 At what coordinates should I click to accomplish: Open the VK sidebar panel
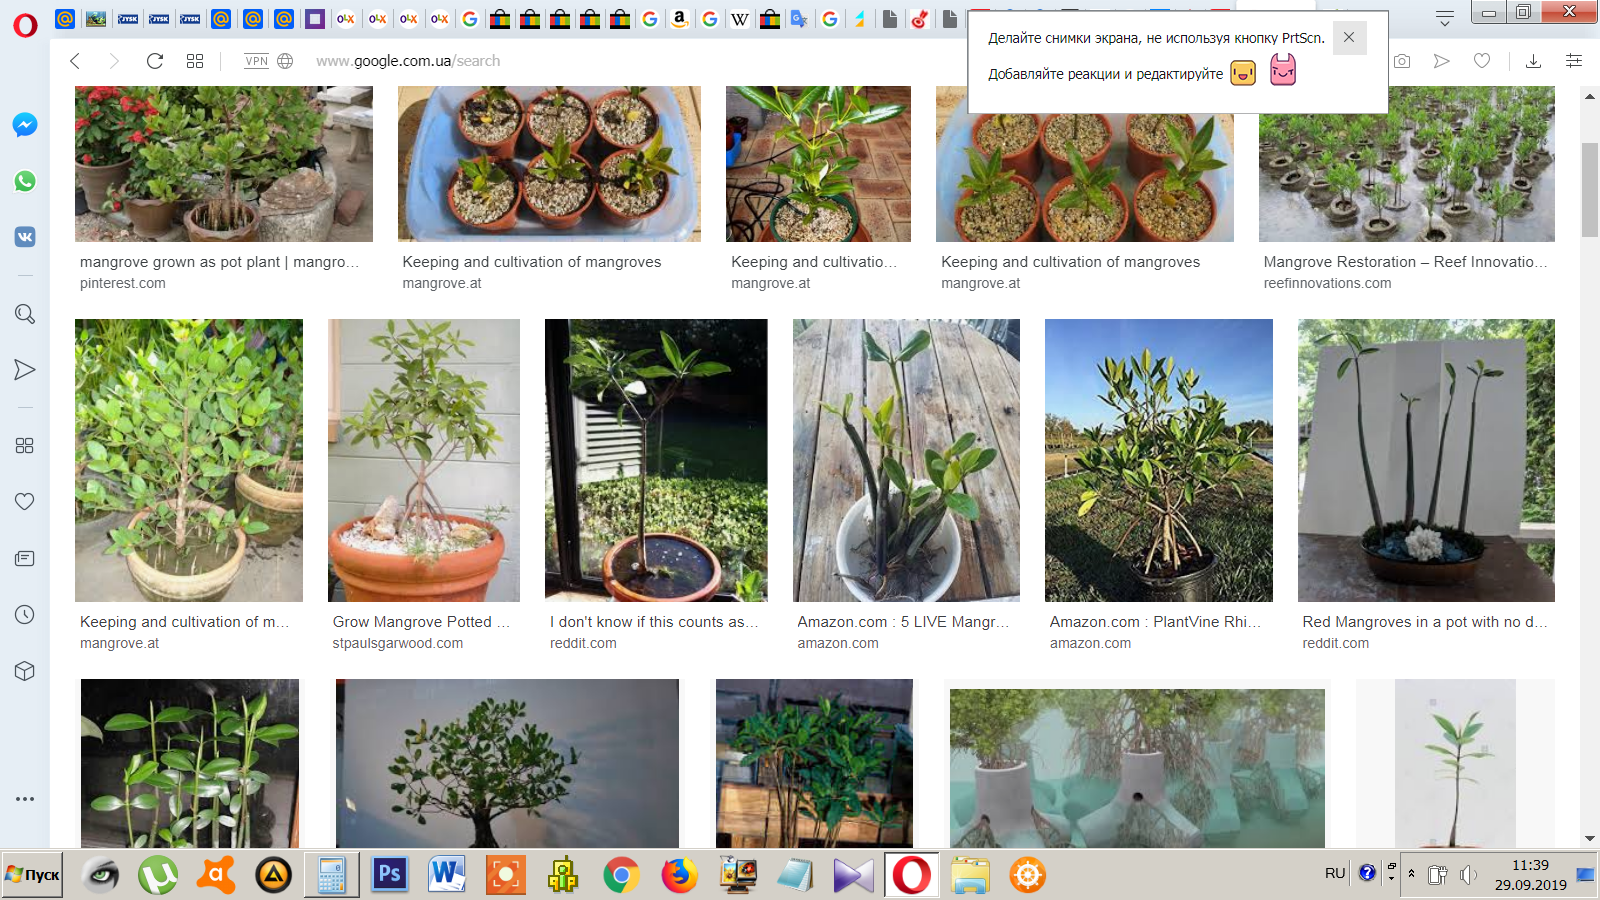(25, 237)
